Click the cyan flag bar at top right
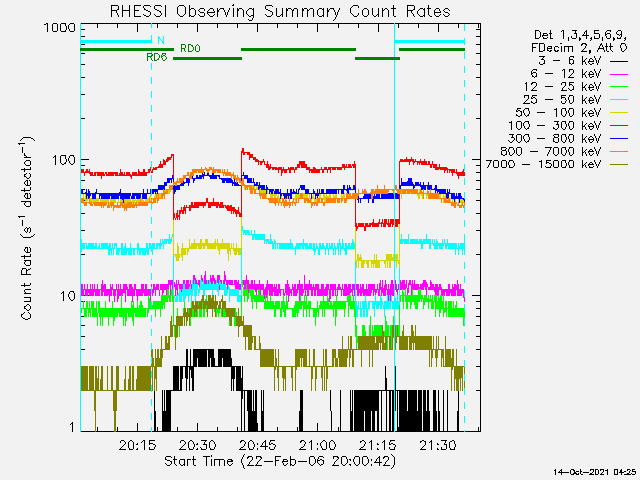 click(429, 41)
